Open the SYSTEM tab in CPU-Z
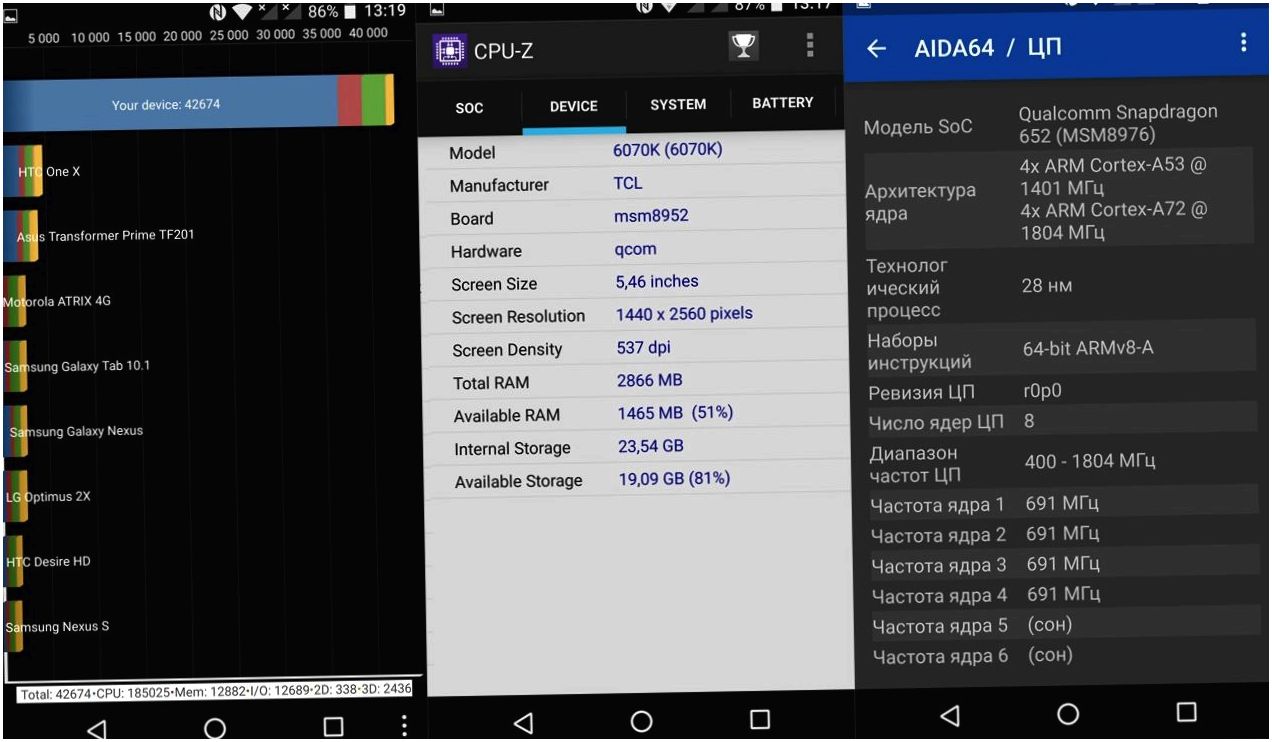Viewport: 1272px width, 742px height. pyautogui.click(x=678, y=104)
